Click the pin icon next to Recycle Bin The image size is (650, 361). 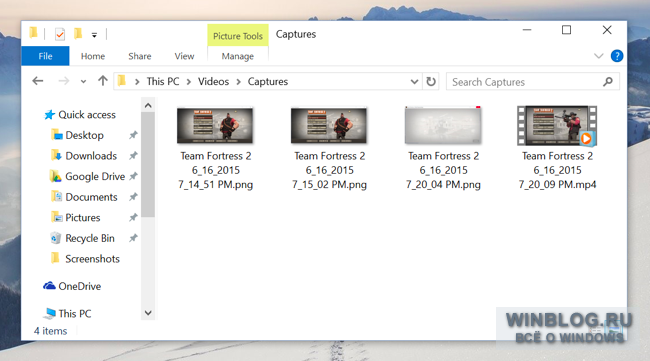coord(133,238)
